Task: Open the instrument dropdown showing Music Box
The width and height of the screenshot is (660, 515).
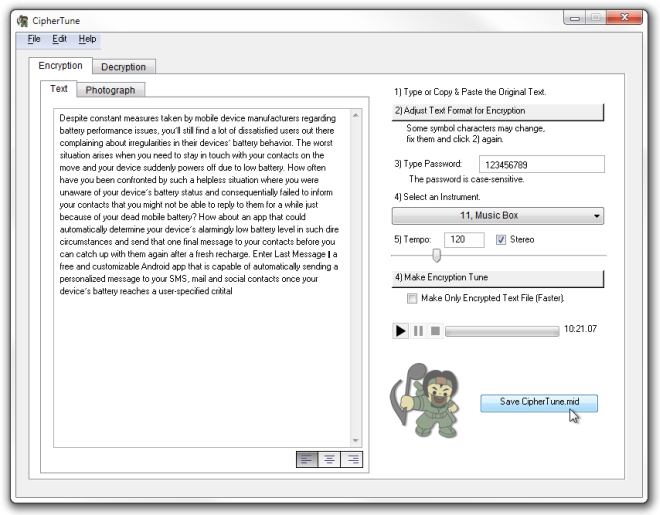Action: 498,215
